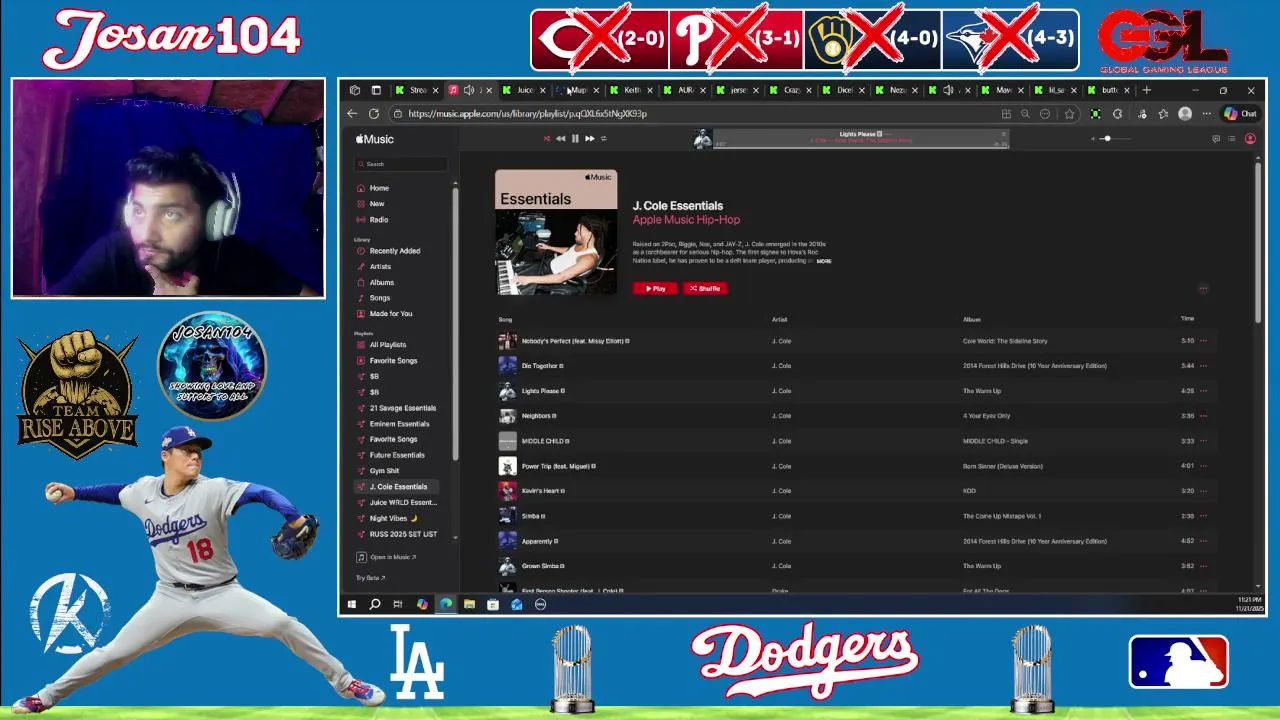
Task: Open the File Explorer taskbar icon
Action: pyautogui.click(x=469, y=604)
